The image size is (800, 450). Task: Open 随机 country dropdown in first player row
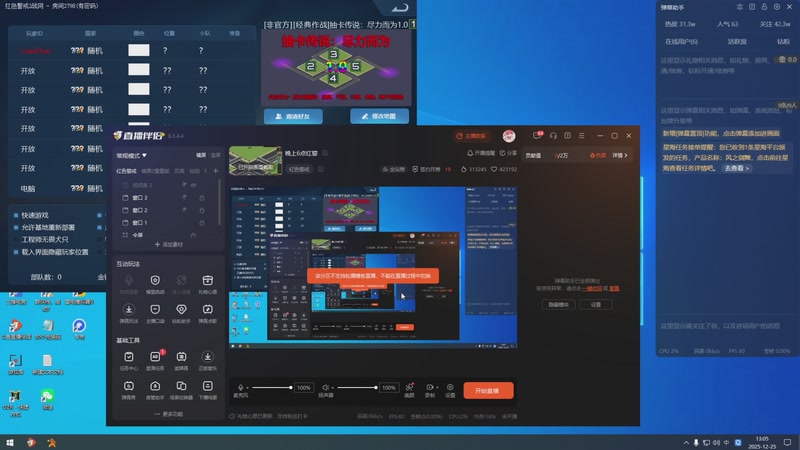(87, 51)
